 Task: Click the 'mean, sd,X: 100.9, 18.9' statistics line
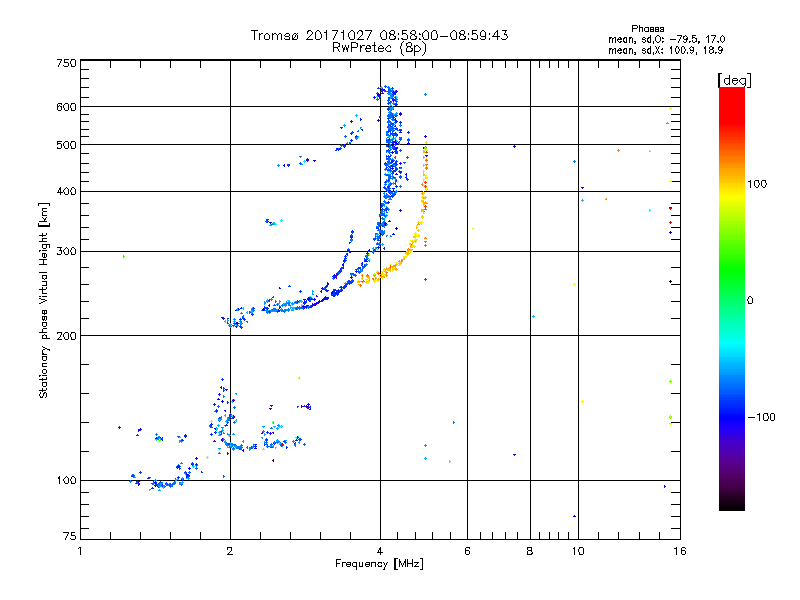pyautogui.click(x=665, y=50)
